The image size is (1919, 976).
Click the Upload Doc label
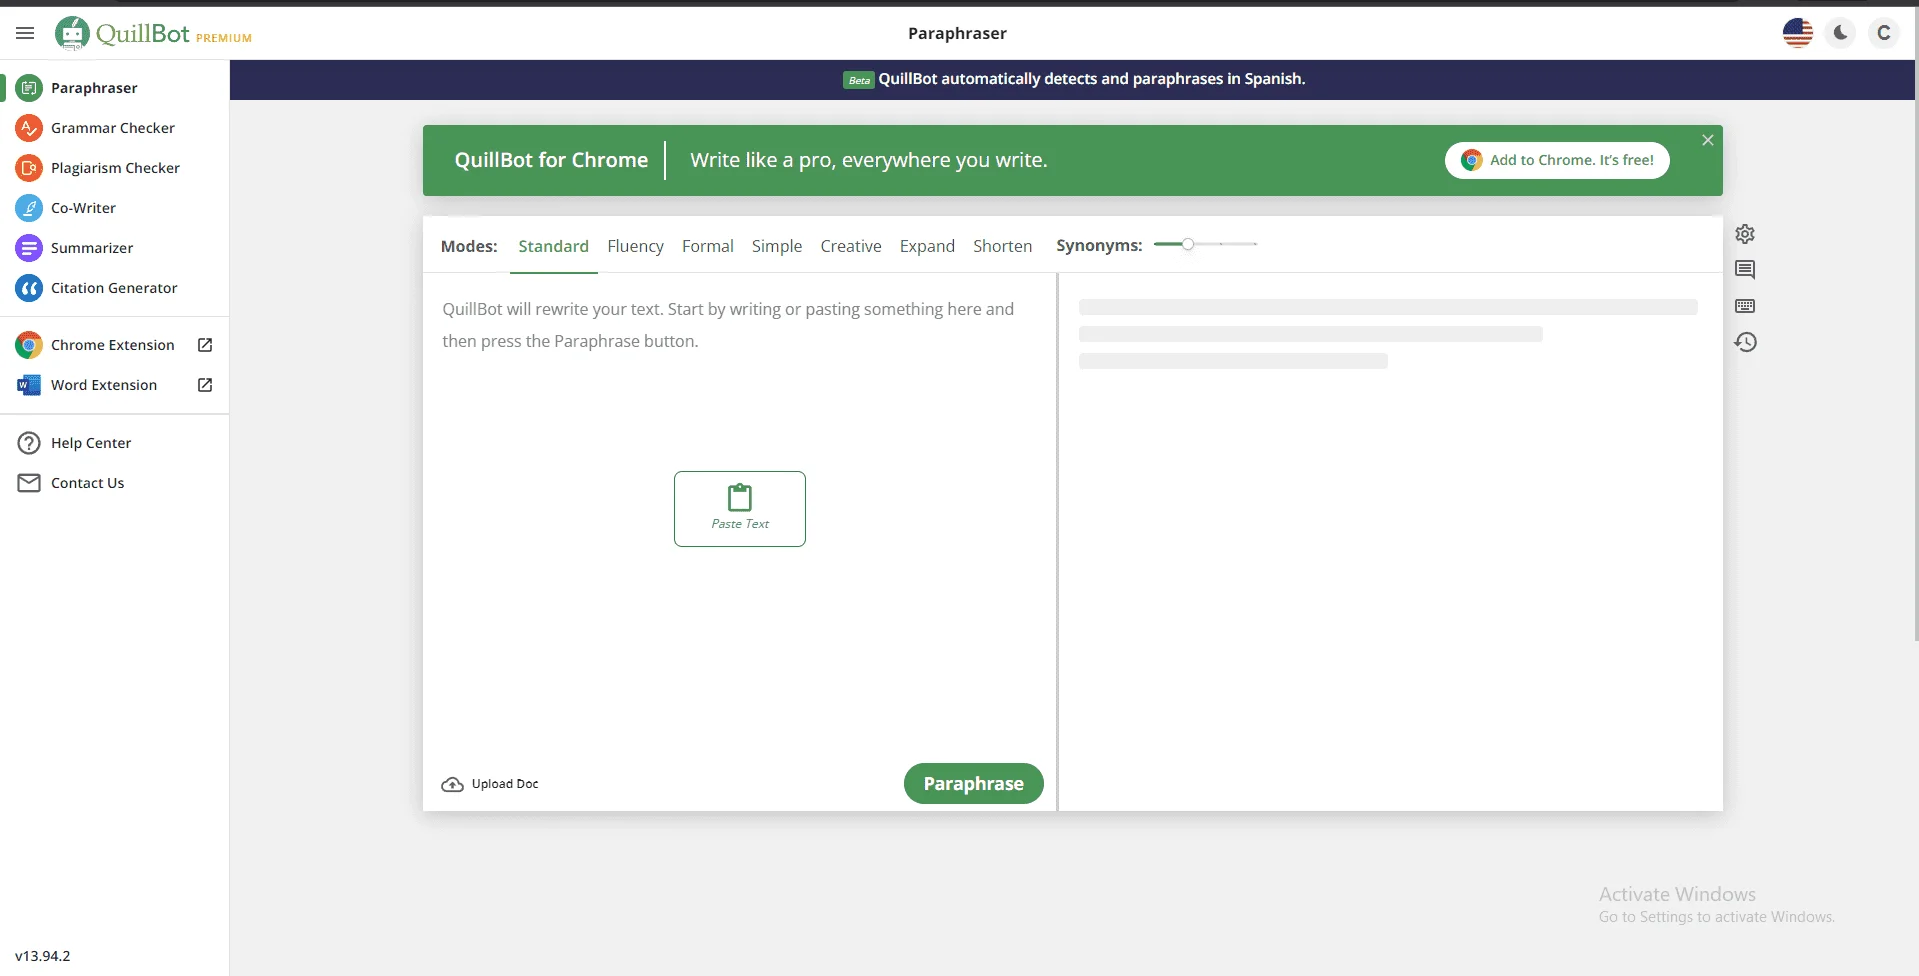pos(505,784)
